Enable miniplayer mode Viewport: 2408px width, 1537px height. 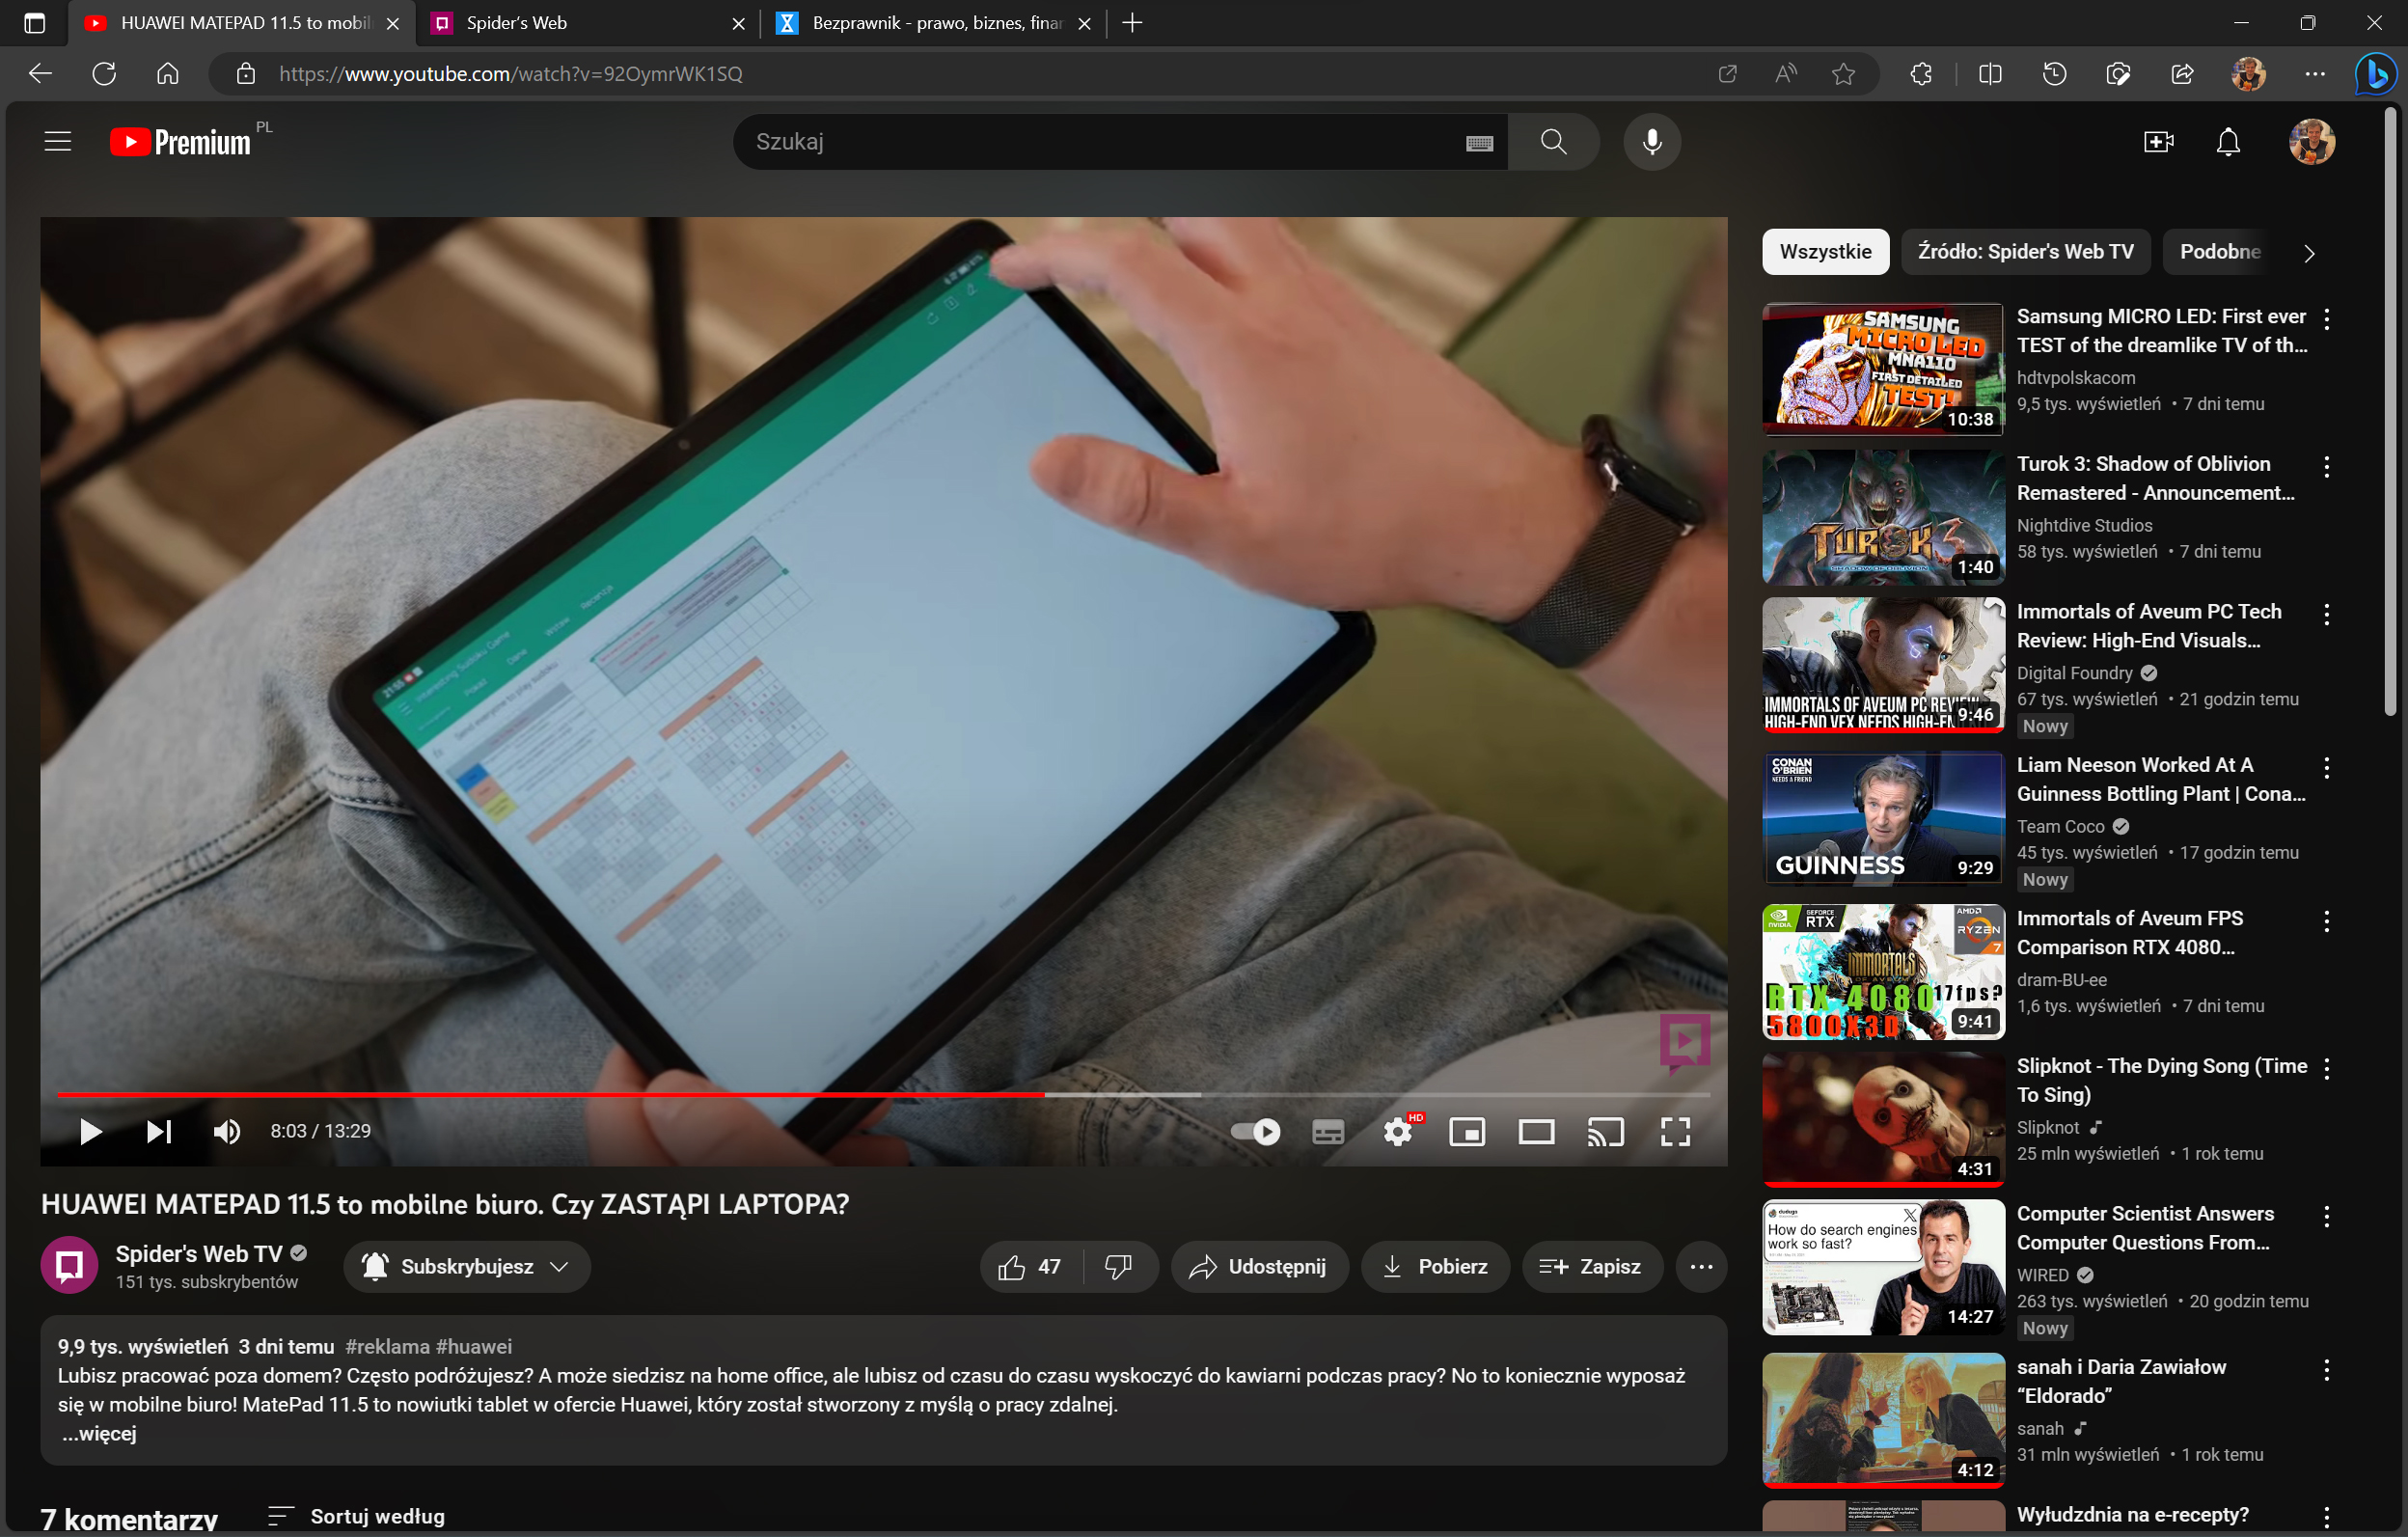tap(1467, 1131)
